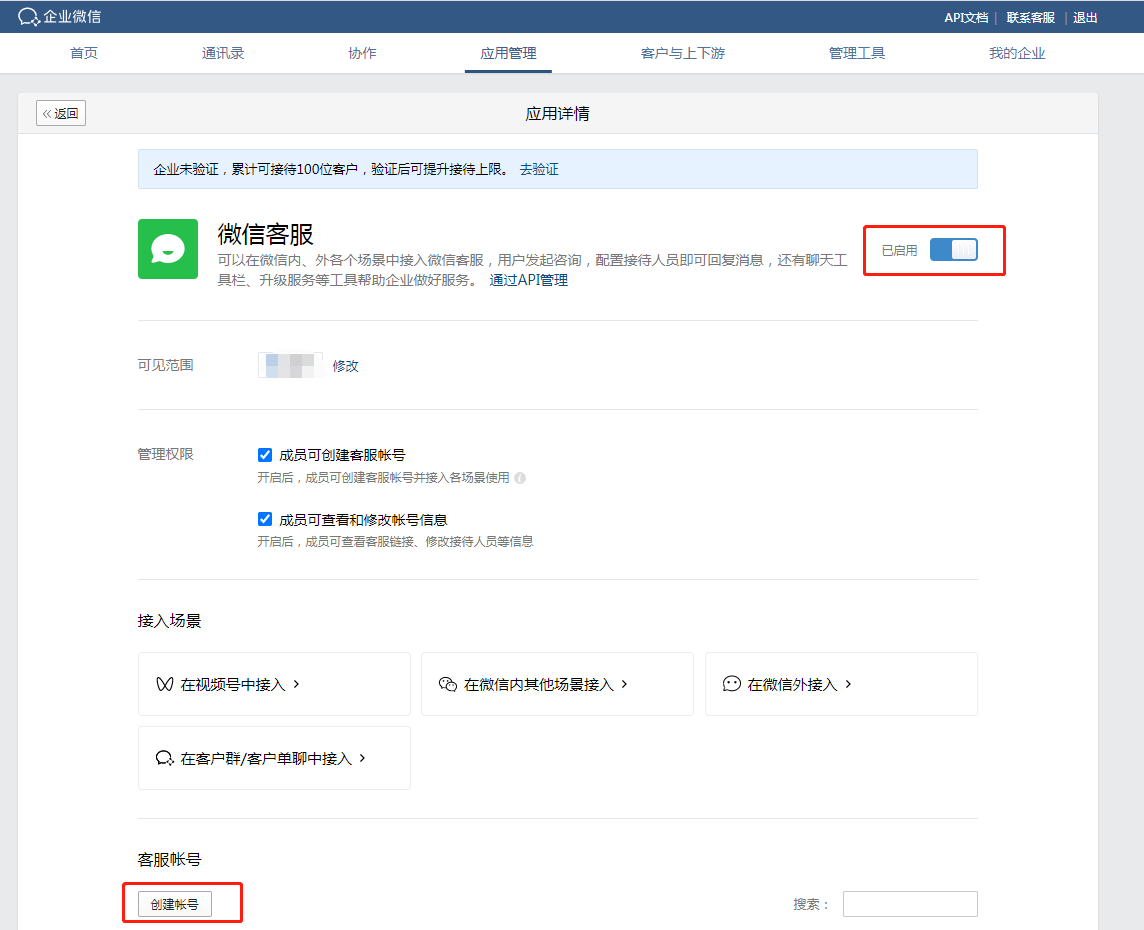Click the WeChat bubbles icon for 微信内其他场景

pyautogui.click(x=448, y=684)
